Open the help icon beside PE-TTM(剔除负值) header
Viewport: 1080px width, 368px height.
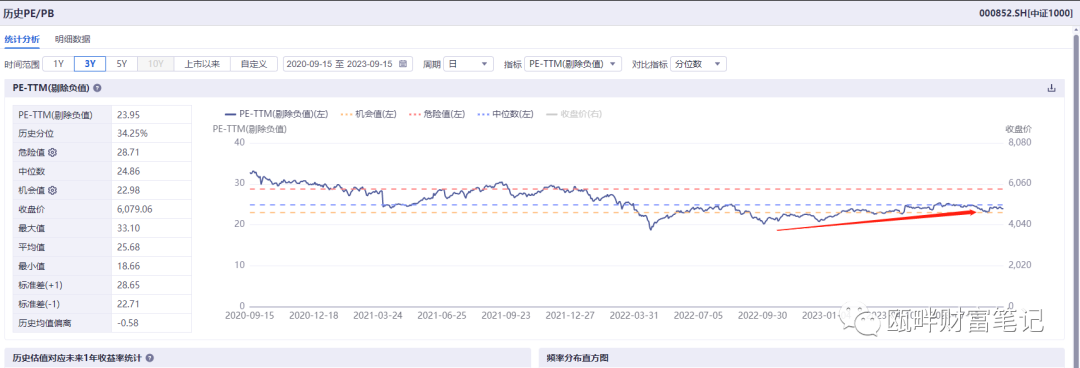point(97,88)
